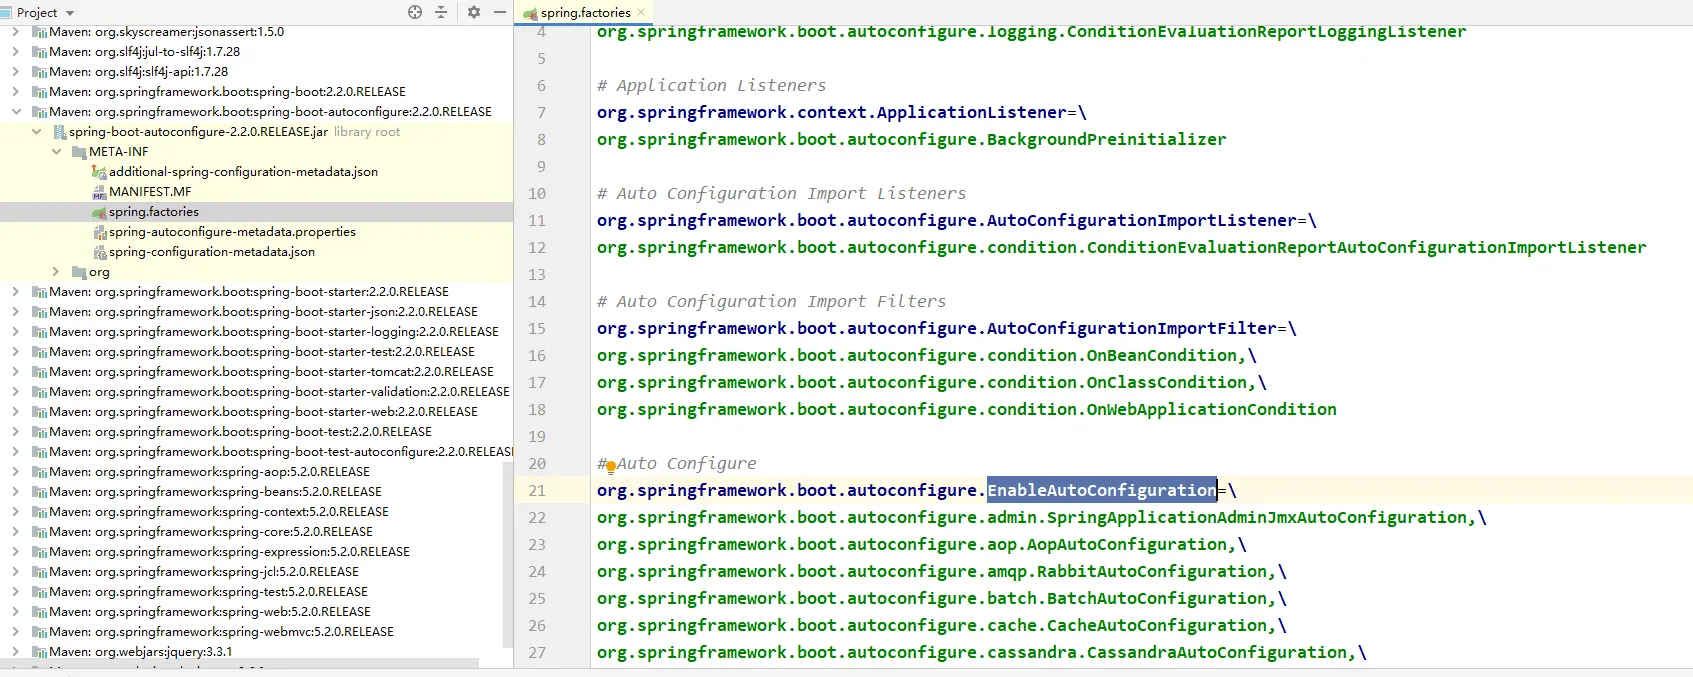Collapse the spring-boot-autoconfigure-2.2.0.RELEASE.jar node
The height and width of the screenshot is (677, 1693).
coord(36,132)
